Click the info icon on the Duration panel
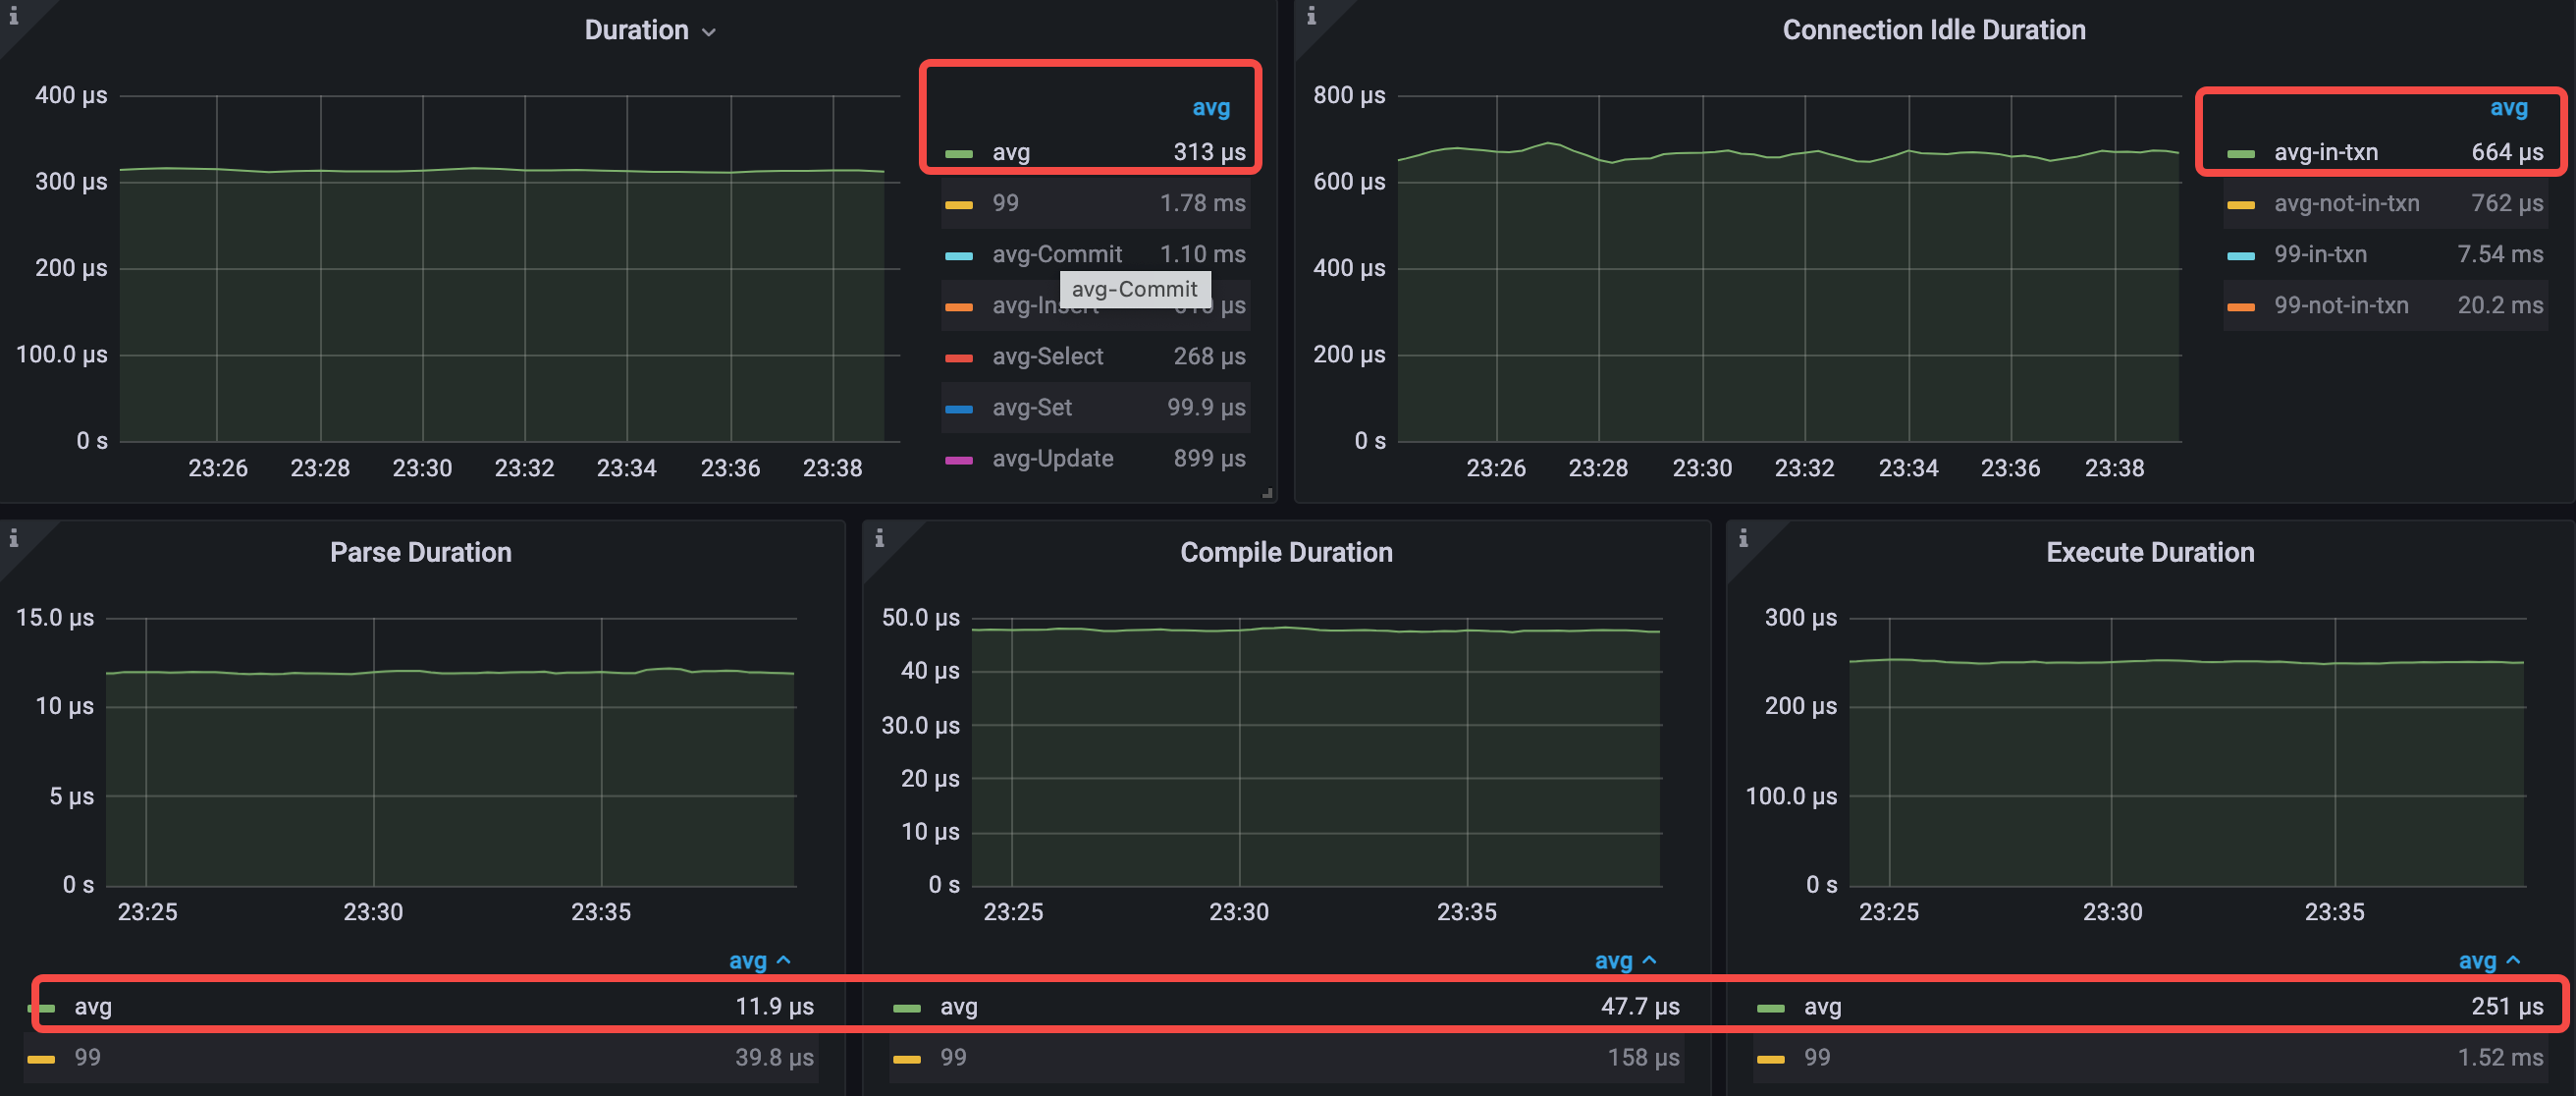Image resolution: width=2576 pixels, height=1096 pixels. [16, 16]
